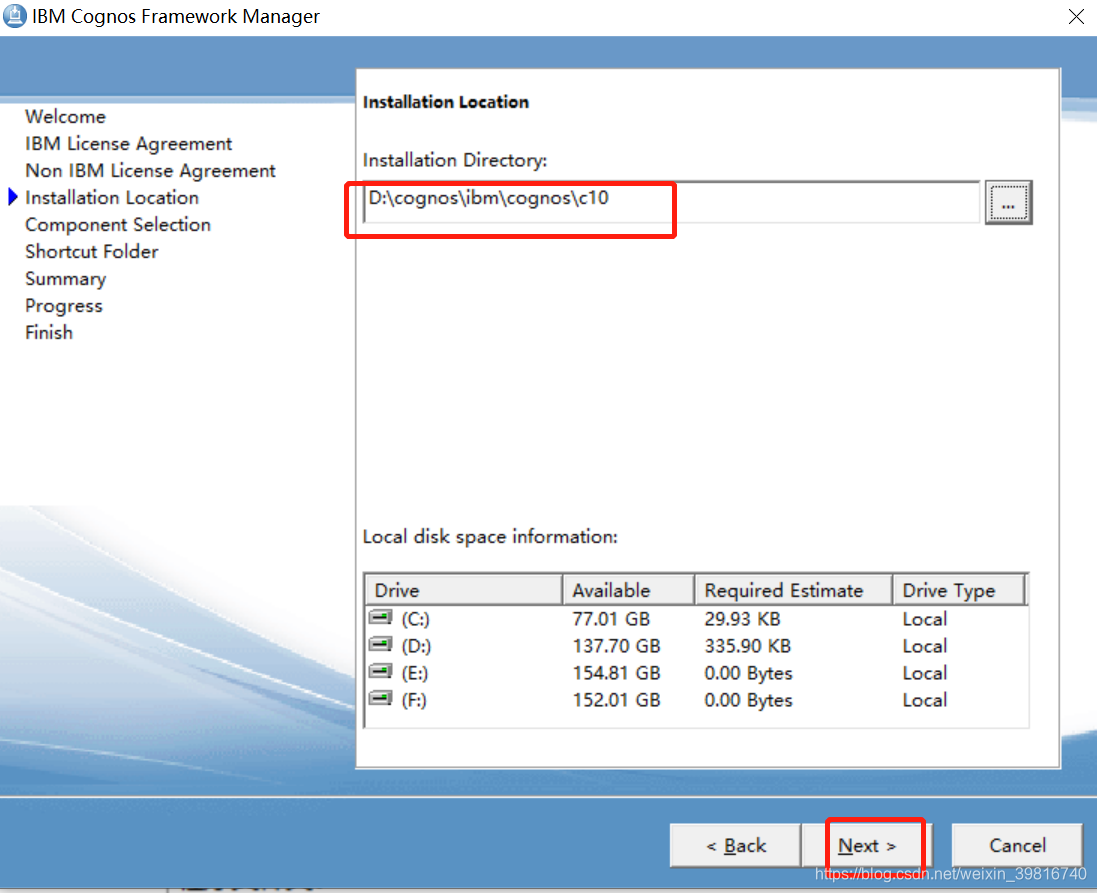Click the 152.01 GB available value

pyautogui.click(x=616, y=700)
